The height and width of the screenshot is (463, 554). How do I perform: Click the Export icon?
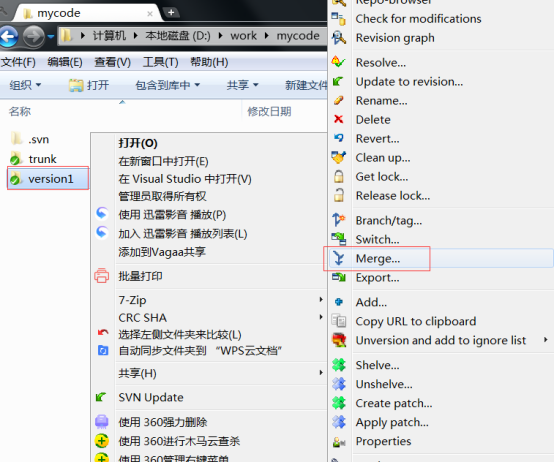(338, 277)
